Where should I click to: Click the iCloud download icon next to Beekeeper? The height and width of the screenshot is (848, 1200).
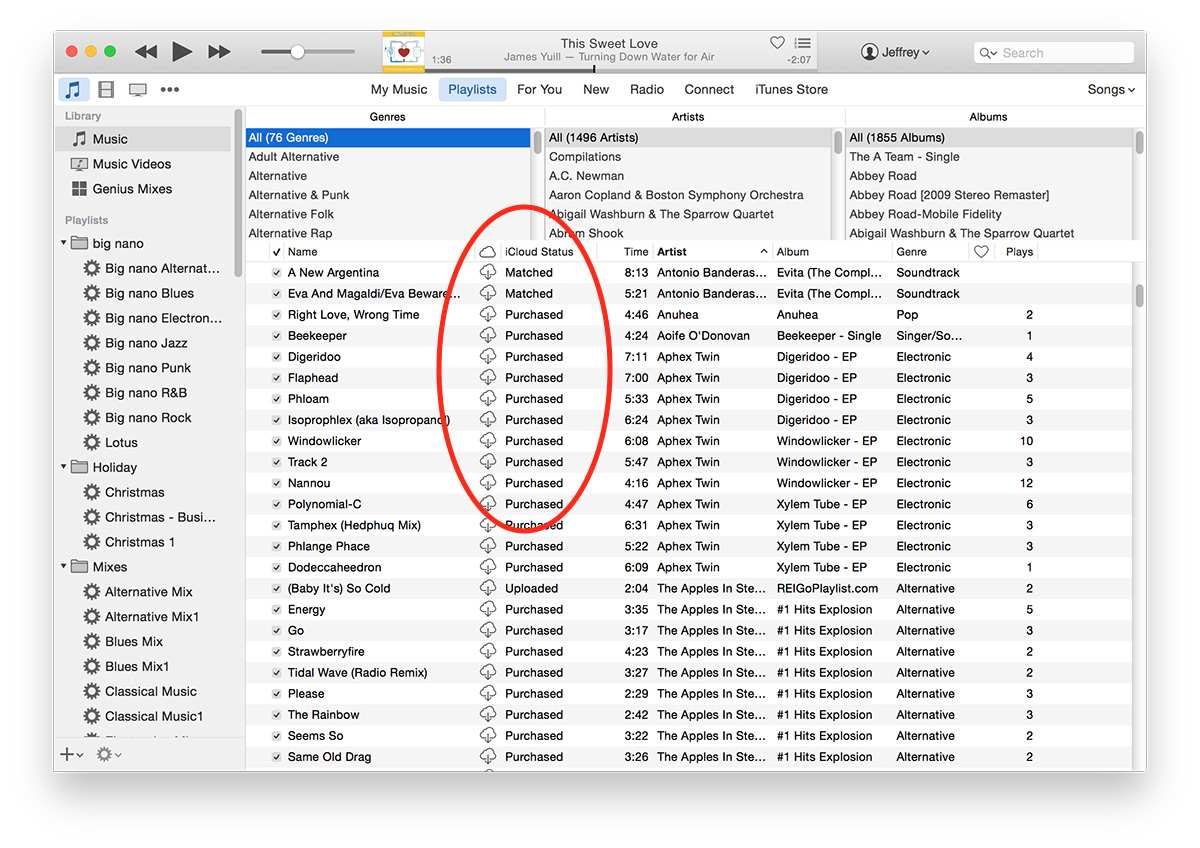click(487, 335)
